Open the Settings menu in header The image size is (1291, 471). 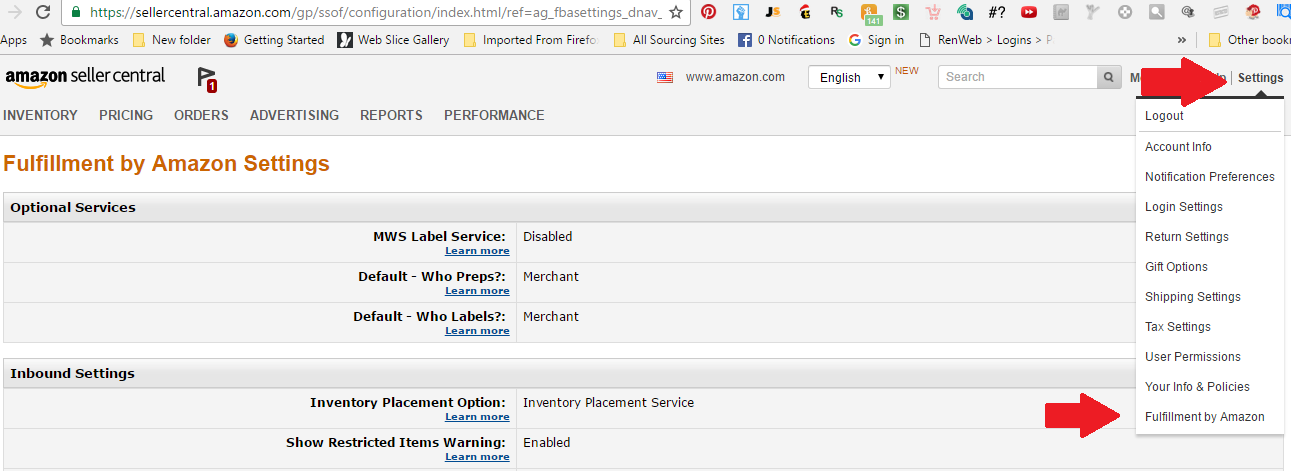[1260, 78]
